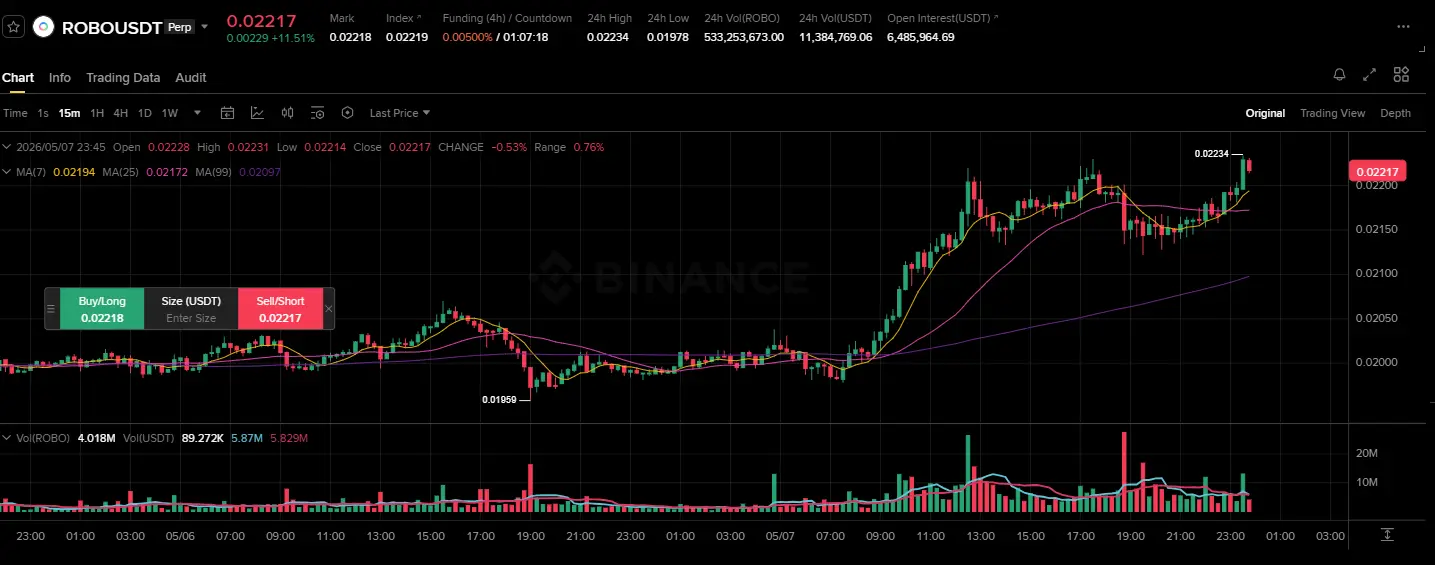Screen dimensions: 1435x565
Task: Click the Perp contract type badge
Action: coord(180,27)
